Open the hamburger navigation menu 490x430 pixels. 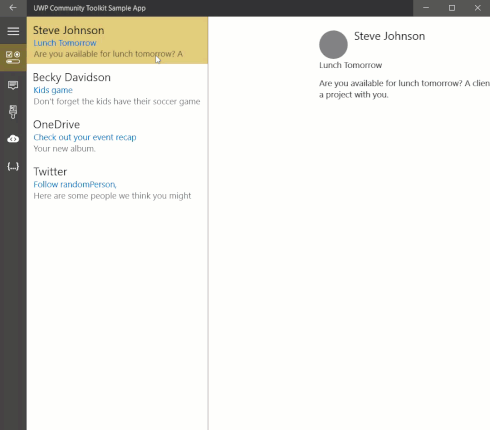pos(13,31)
